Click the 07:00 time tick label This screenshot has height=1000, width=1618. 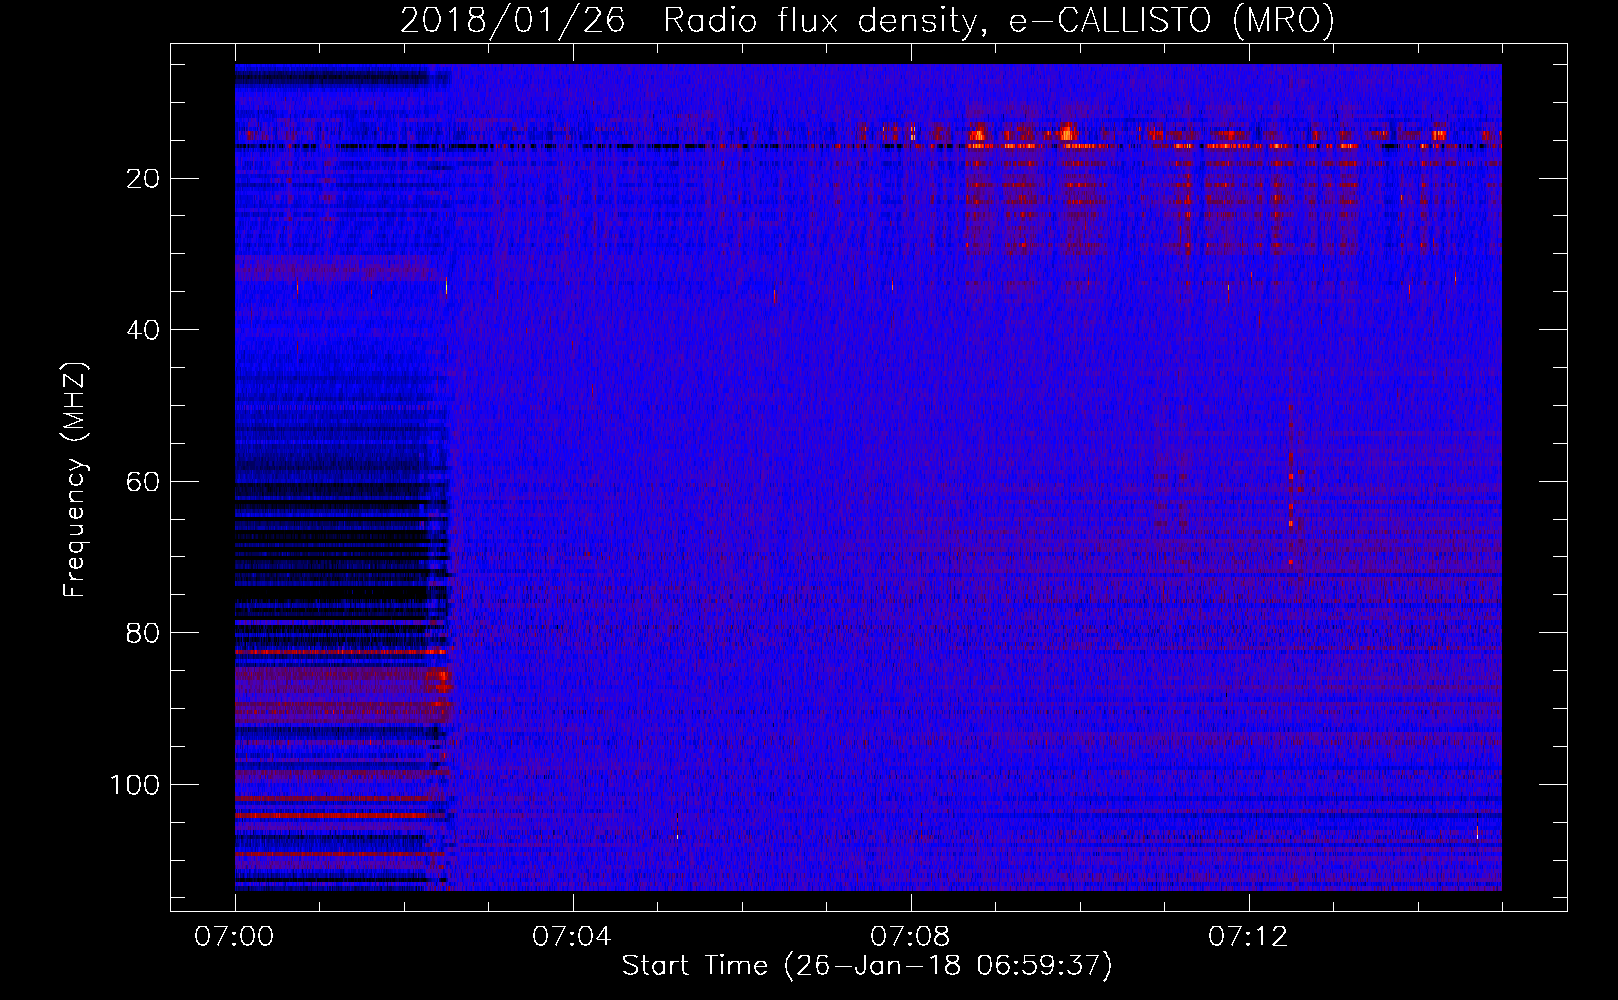[235, 937]
